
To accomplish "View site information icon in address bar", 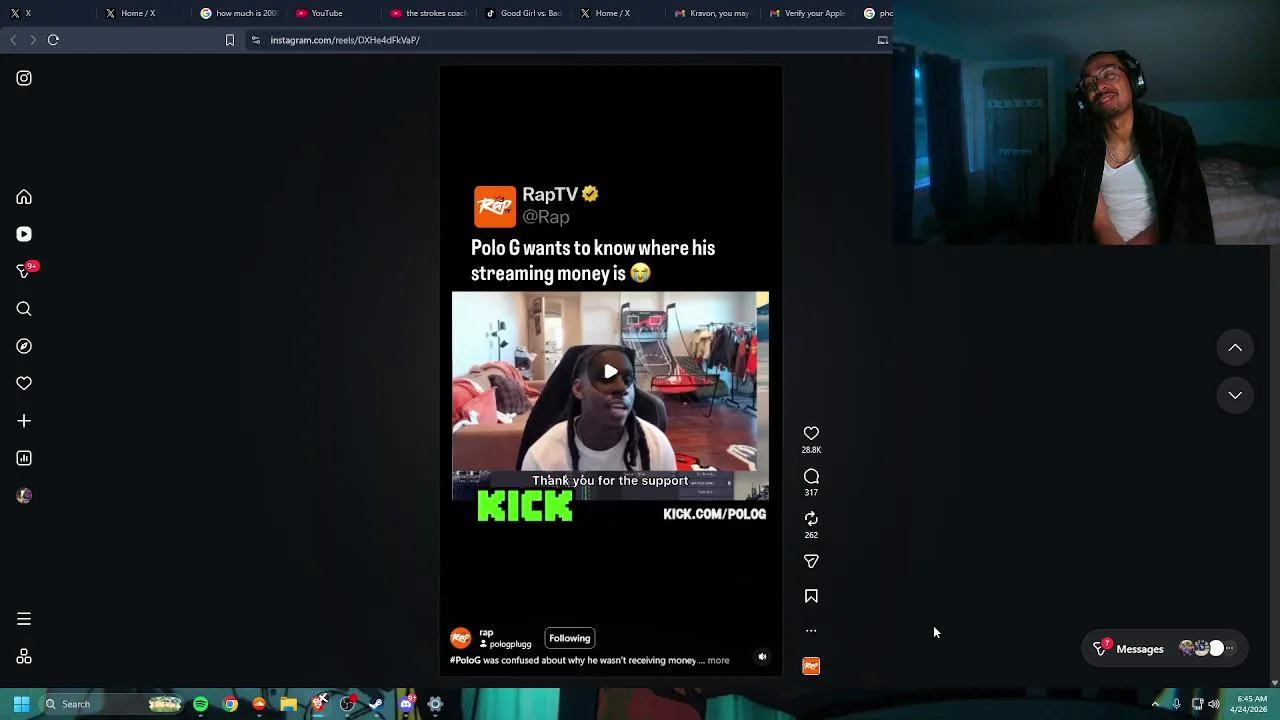I will pos(256,40).
